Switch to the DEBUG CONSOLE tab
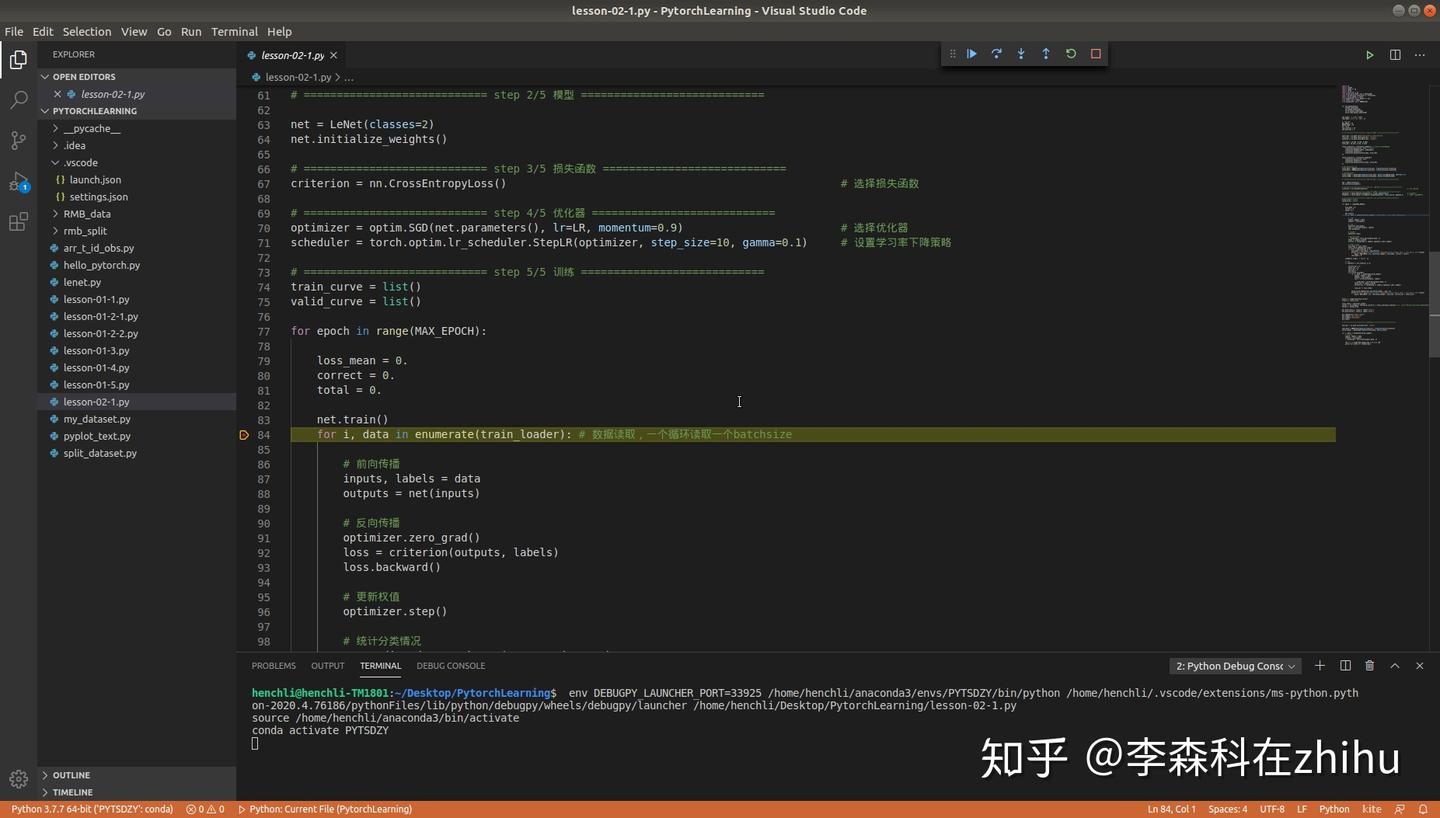The height and width of the screenshot is (818, 1440). coord(451,665)
